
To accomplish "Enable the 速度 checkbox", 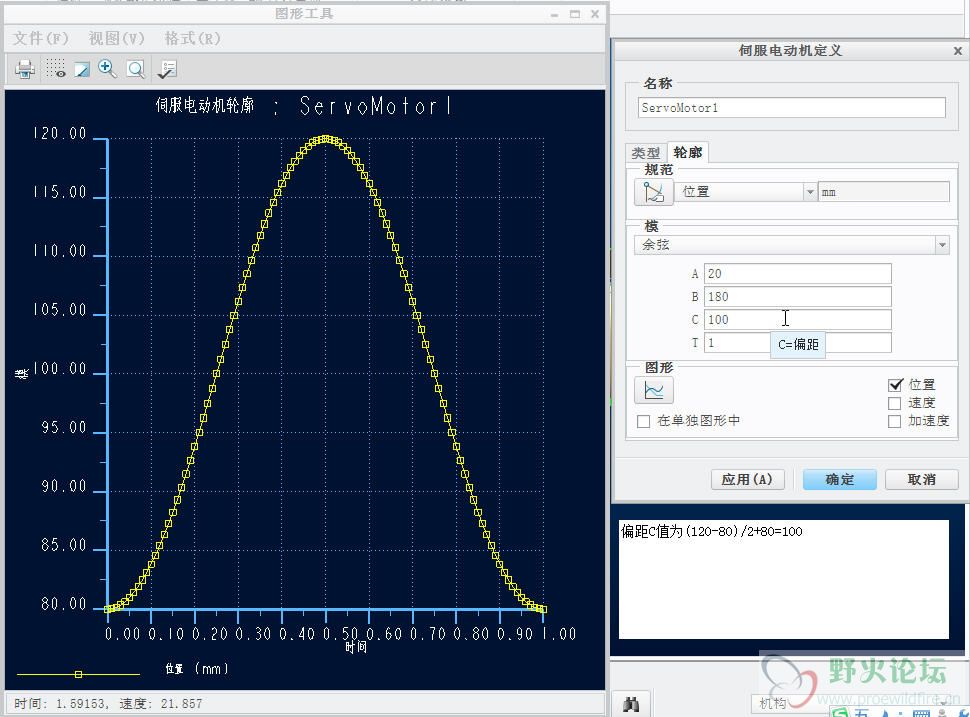I will pyautogui.click(x=895, y=403).
